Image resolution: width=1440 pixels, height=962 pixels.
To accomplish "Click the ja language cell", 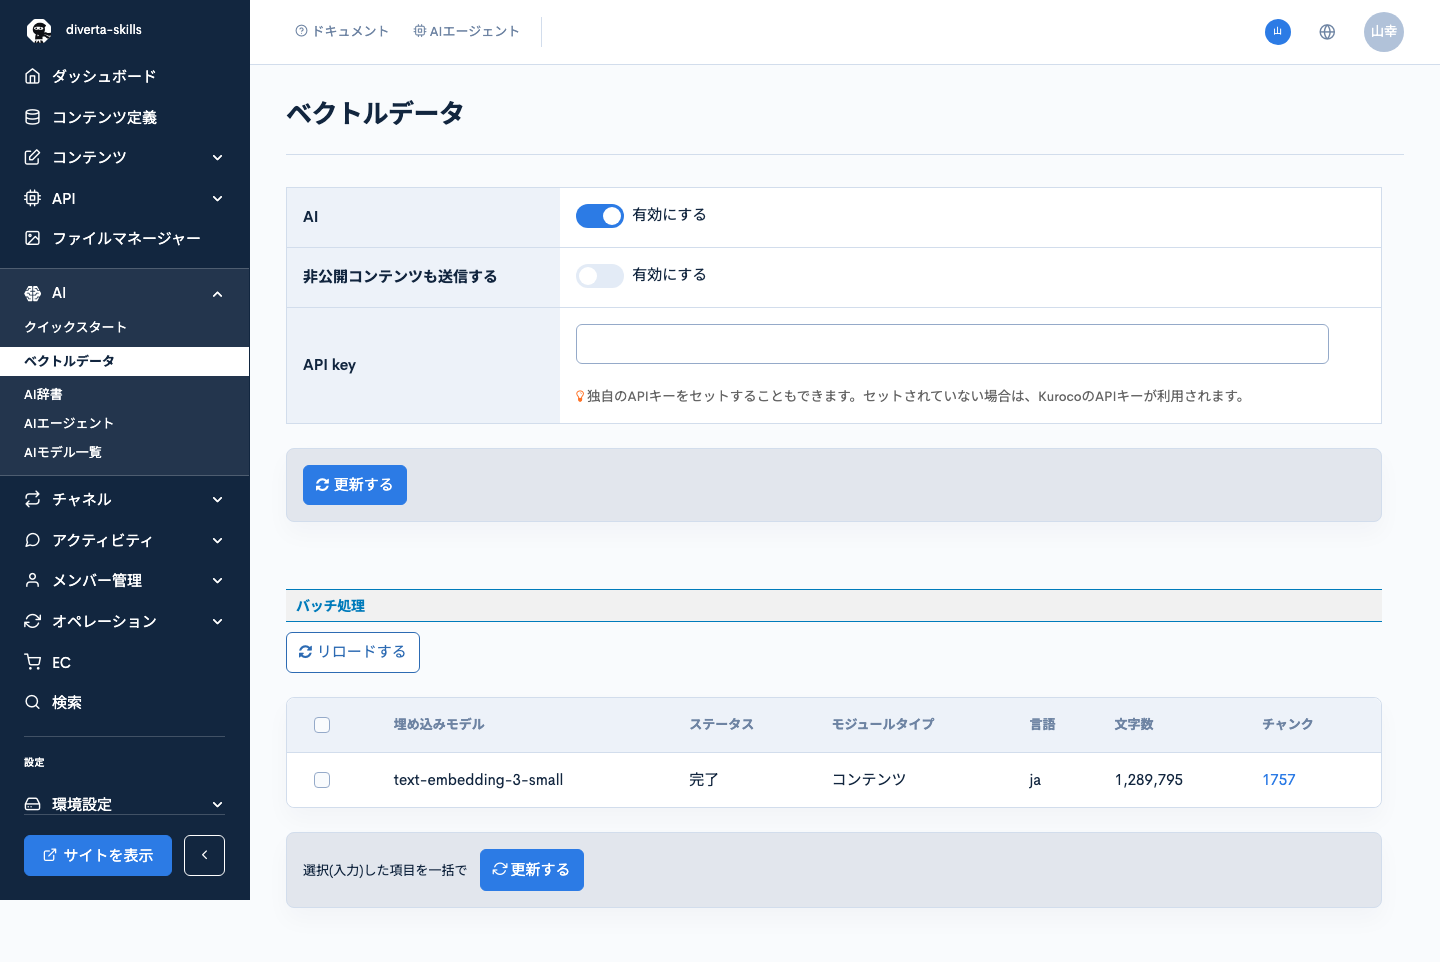I will pos(1035,780).
